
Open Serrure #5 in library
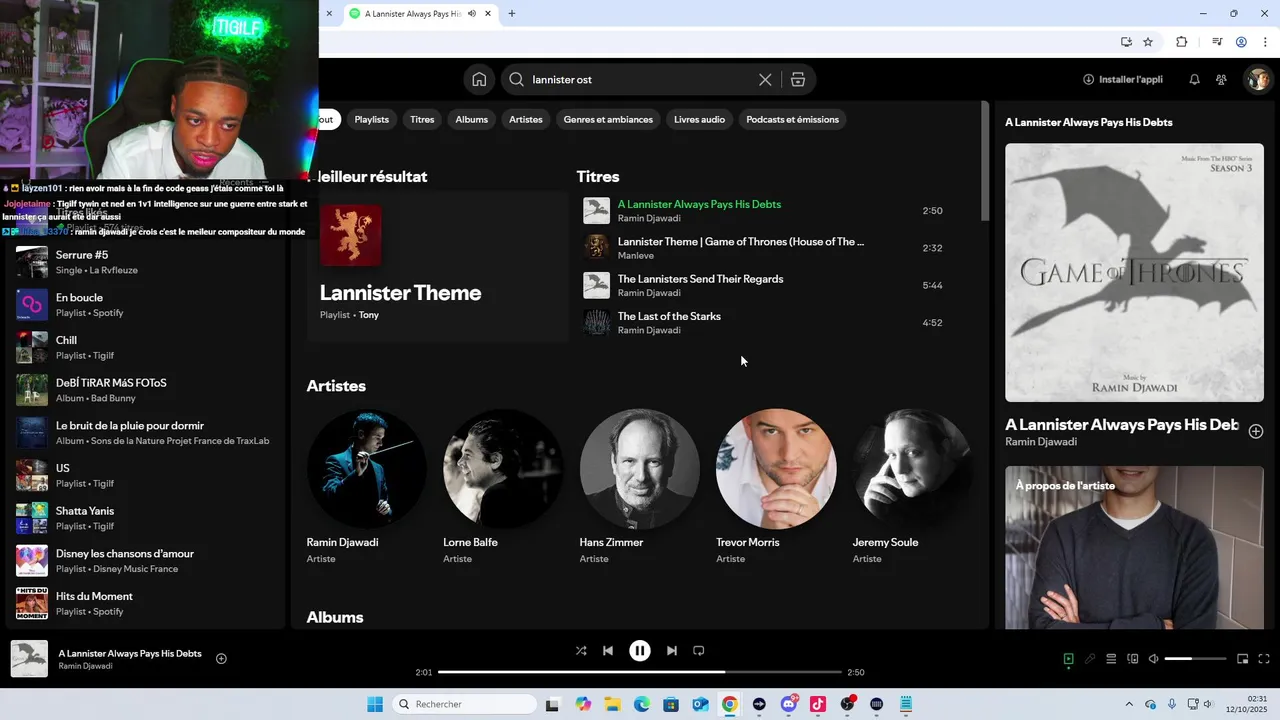pyautogui.click(x=145, y=262)
